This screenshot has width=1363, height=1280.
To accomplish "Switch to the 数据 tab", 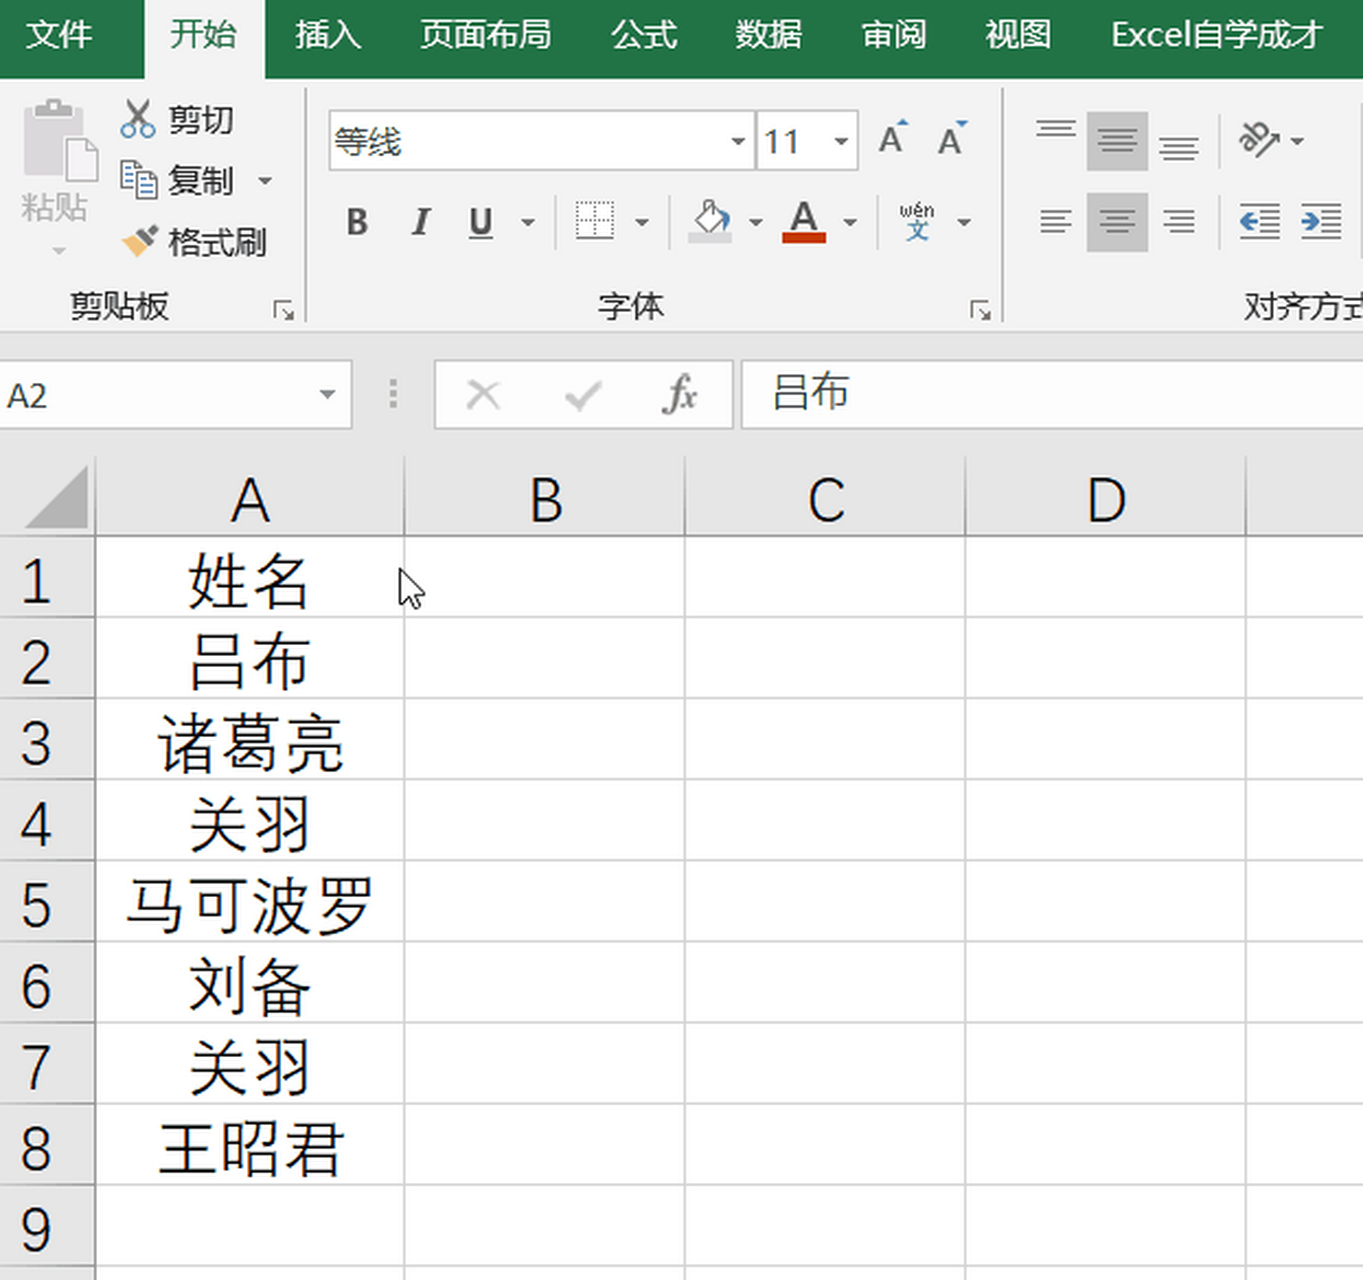I will click(769, 35).
